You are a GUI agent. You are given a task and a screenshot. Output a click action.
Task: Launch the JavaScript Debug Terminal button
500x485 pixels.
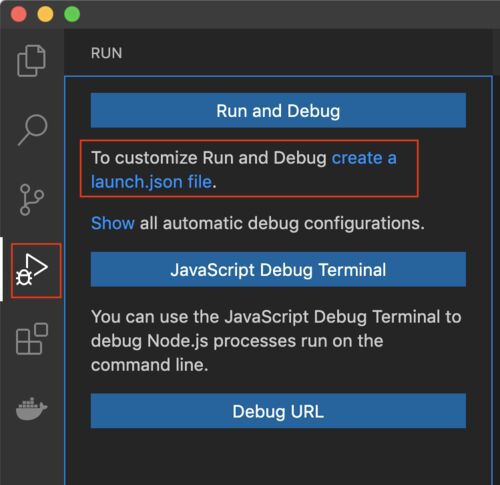(x=278, y=269)
